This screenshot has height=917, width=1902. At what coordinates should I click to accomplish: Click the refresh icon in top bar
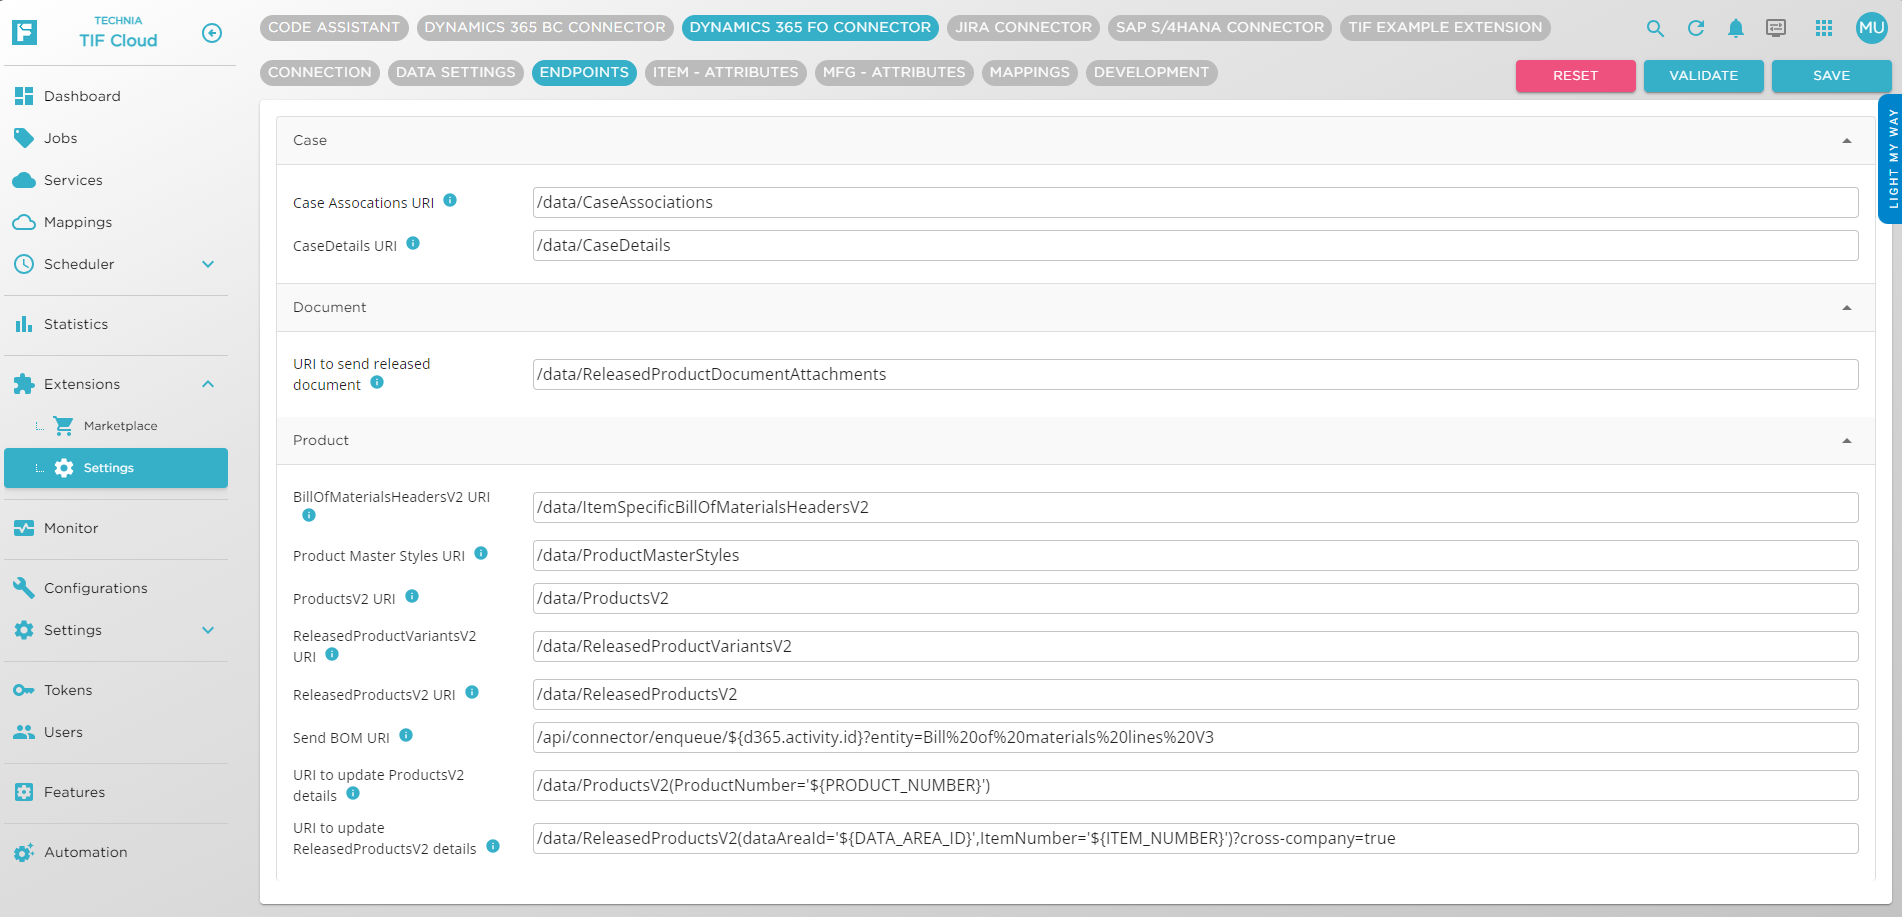[1696, 28]
